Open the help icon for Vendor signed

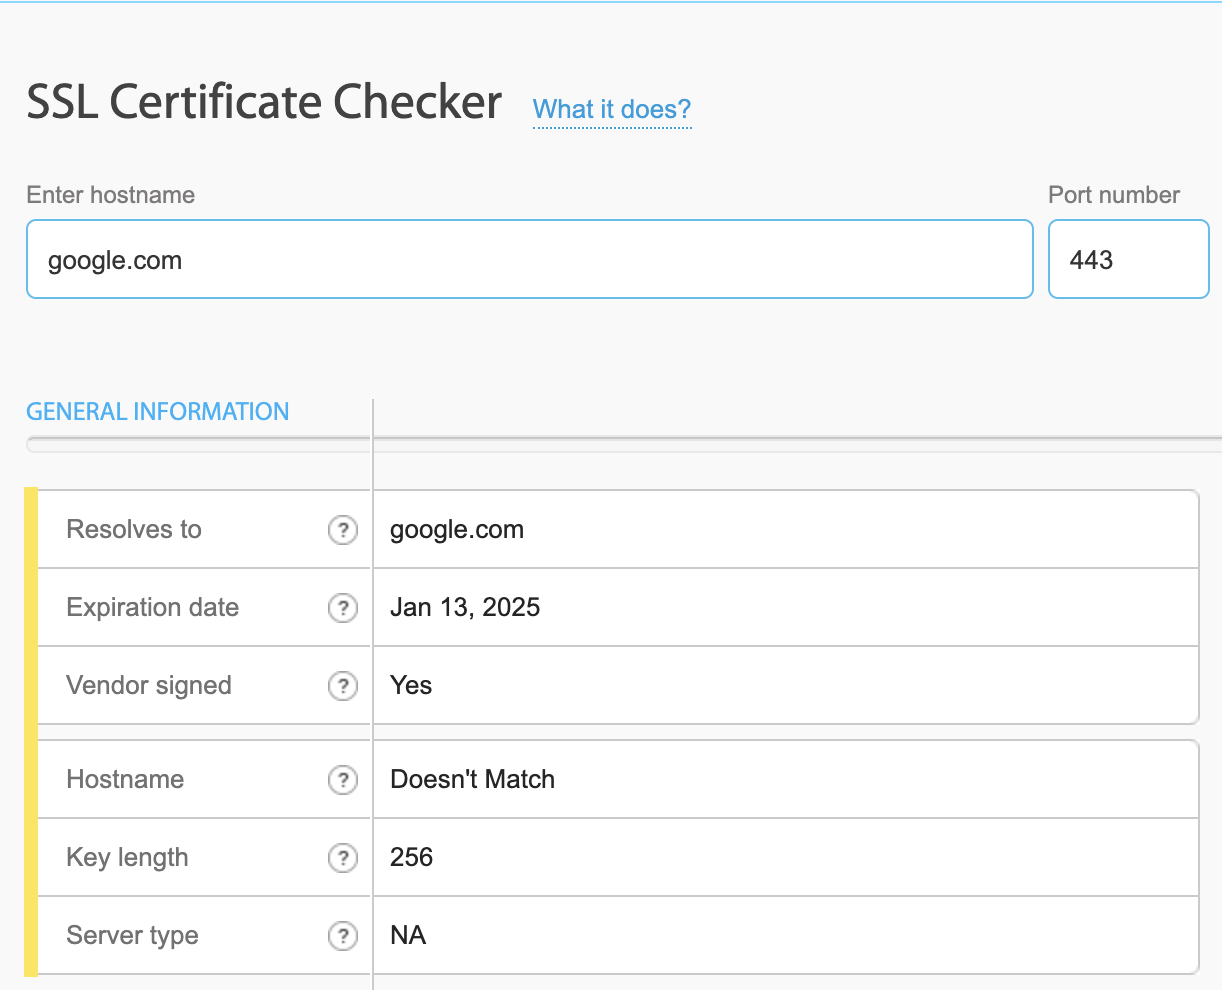343,686
